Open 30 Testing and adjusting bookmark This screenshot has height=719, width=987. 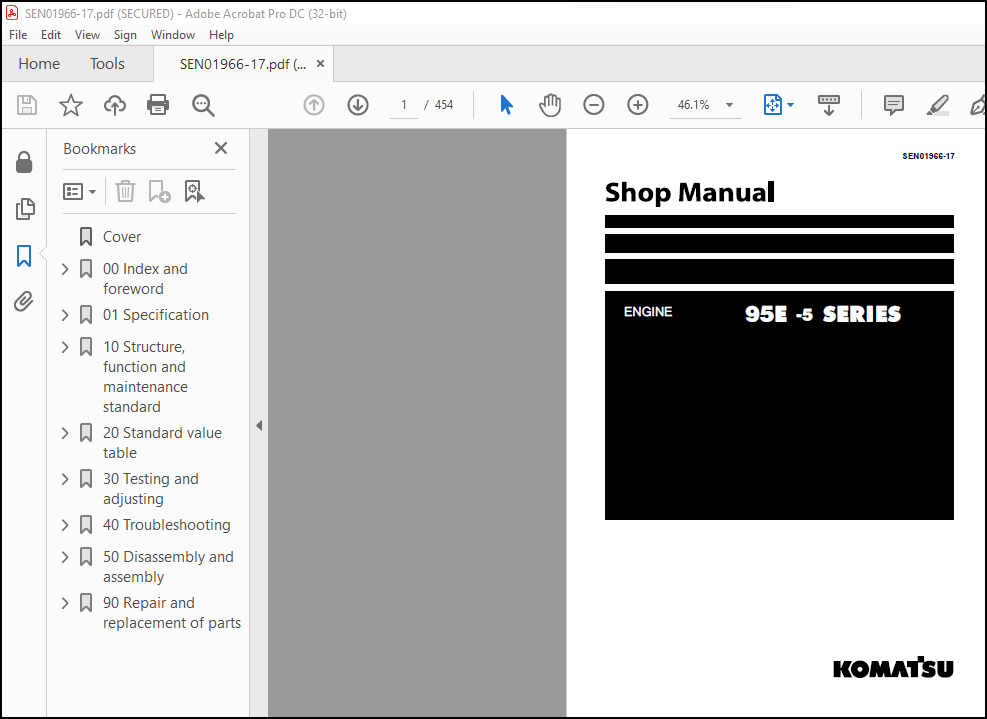coord(150,489)
